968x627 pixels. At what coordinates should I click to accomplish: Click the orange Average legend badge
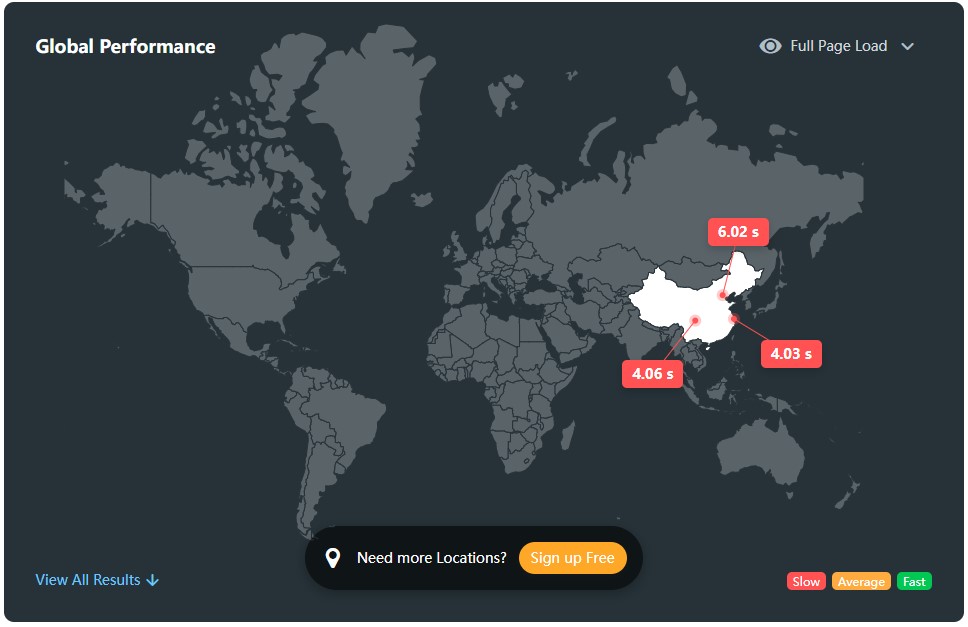(x=861, y=581)
